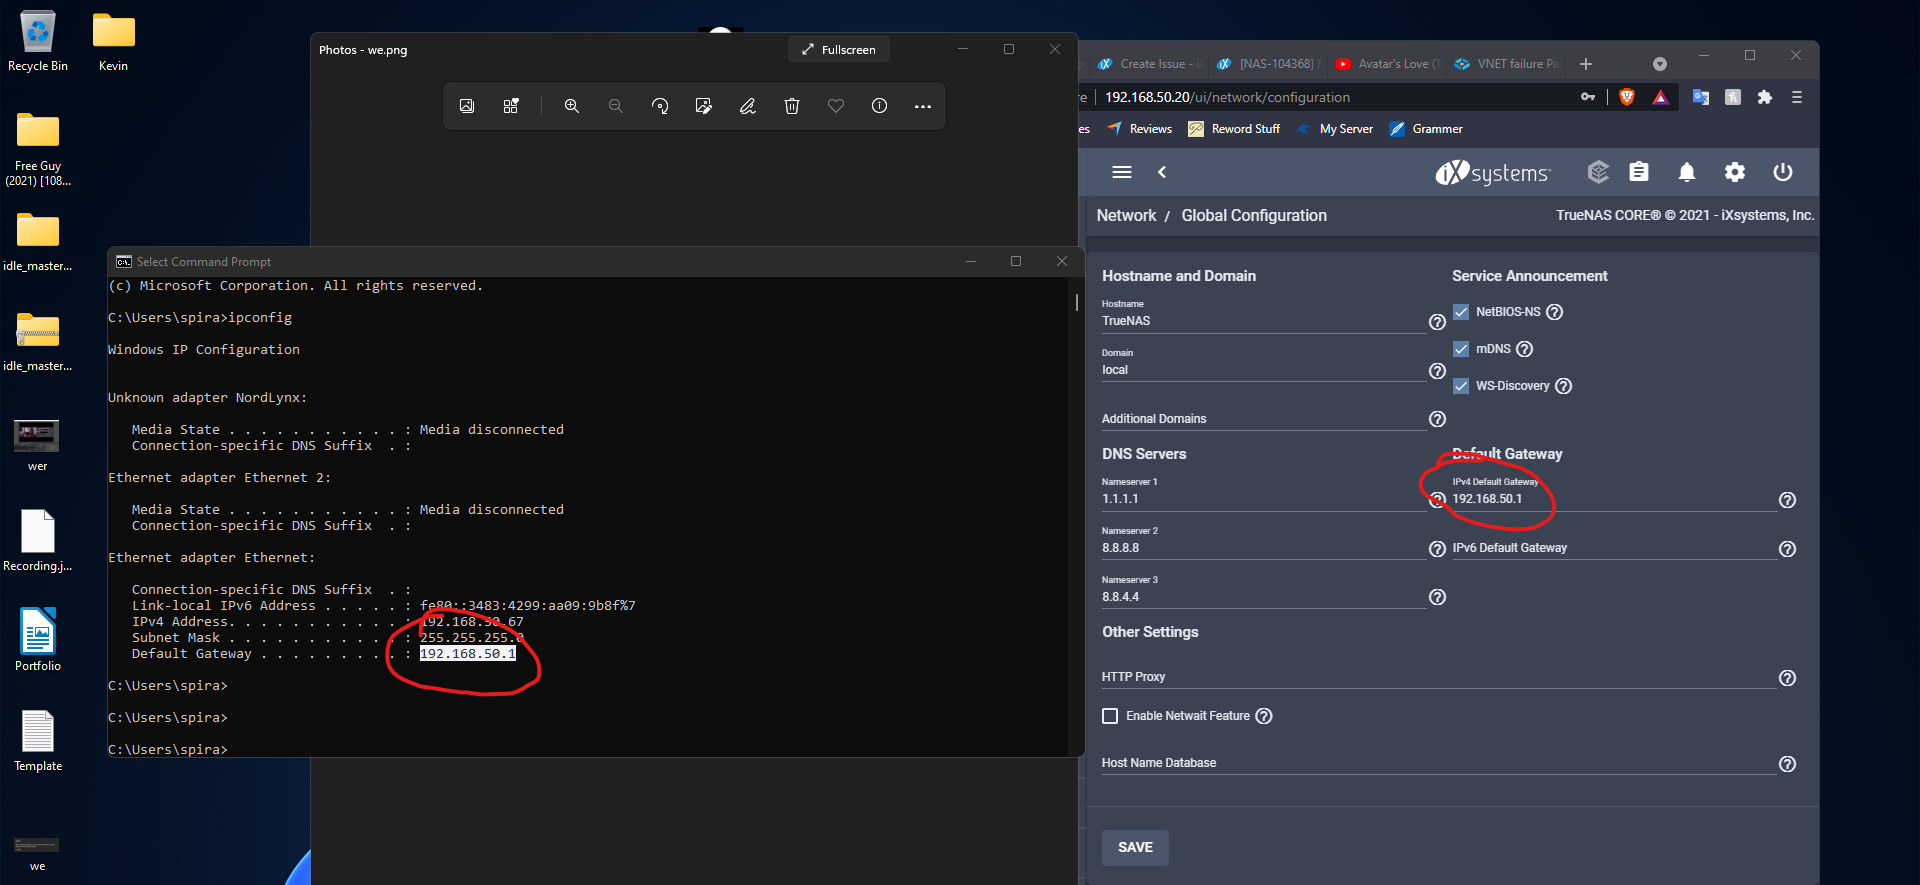Open the Reviews bookmark
This screenshot has height=885, width=1920.
click(x=1140, y=129)
